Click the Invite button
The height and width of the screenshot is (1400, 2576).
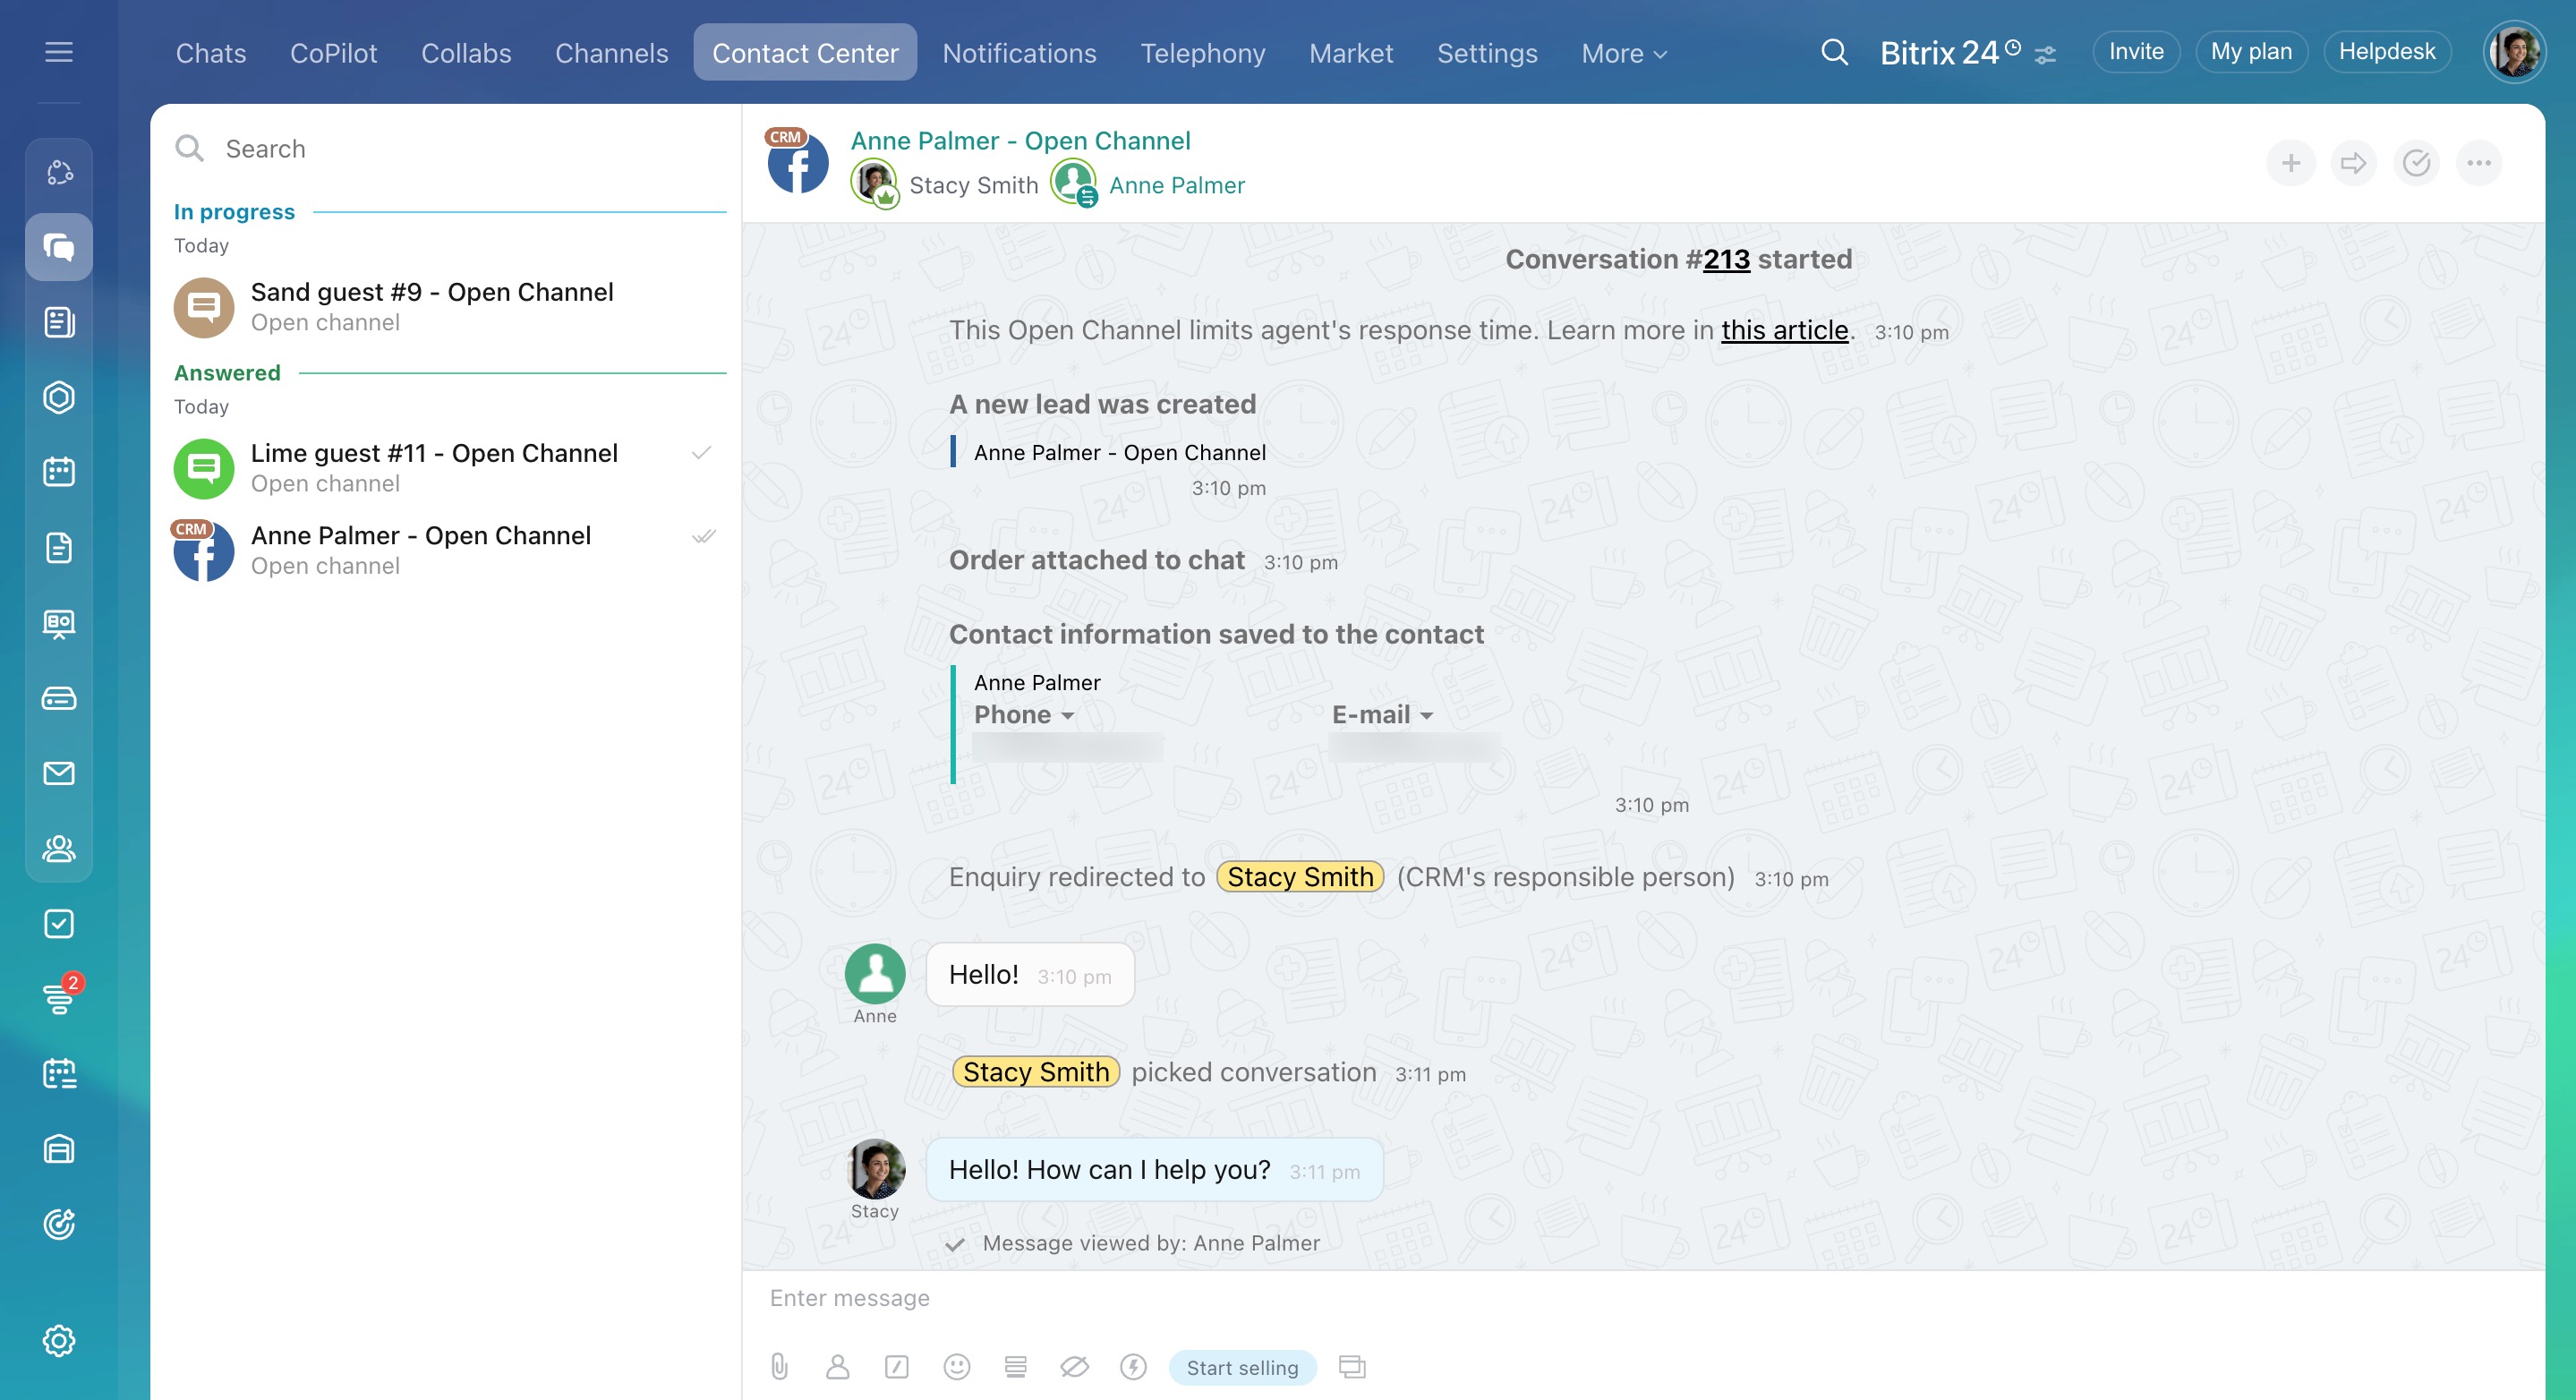(x=2136, y=52)
